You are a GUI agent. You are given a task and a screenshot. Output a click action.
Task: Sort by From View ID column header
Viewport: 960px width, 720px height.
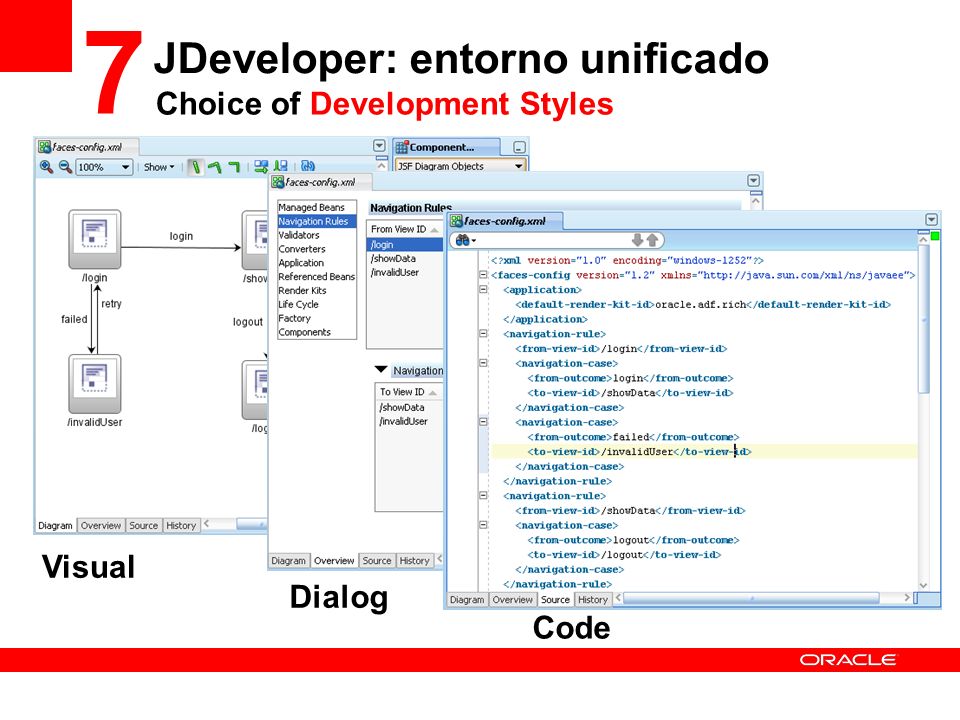point(405,229)
